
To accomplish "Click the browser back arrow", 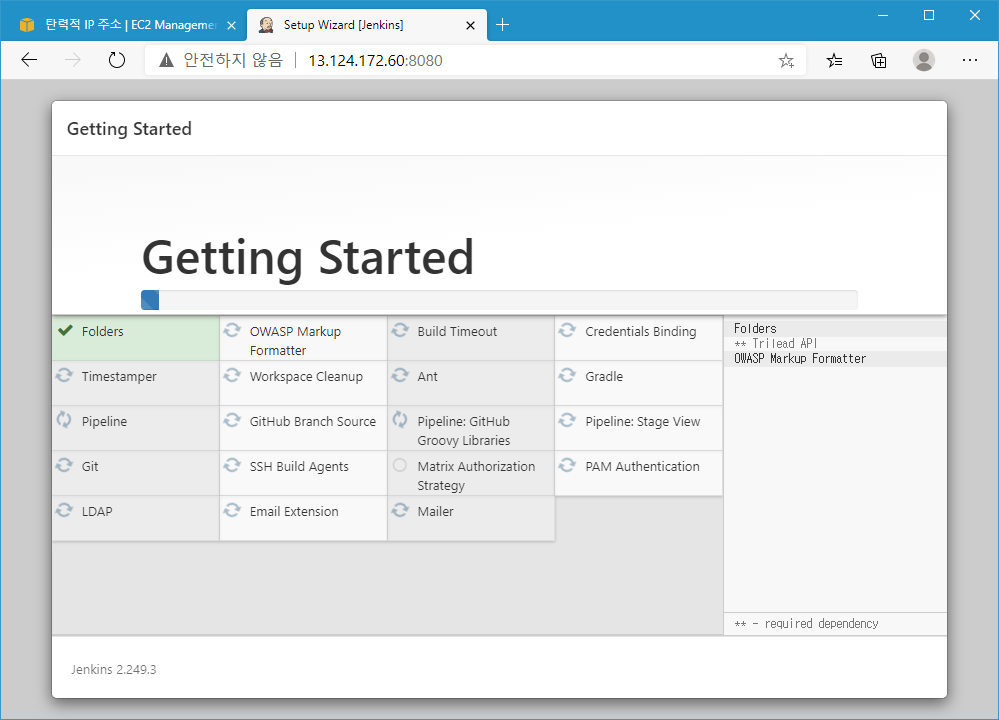I will (29, 61).
